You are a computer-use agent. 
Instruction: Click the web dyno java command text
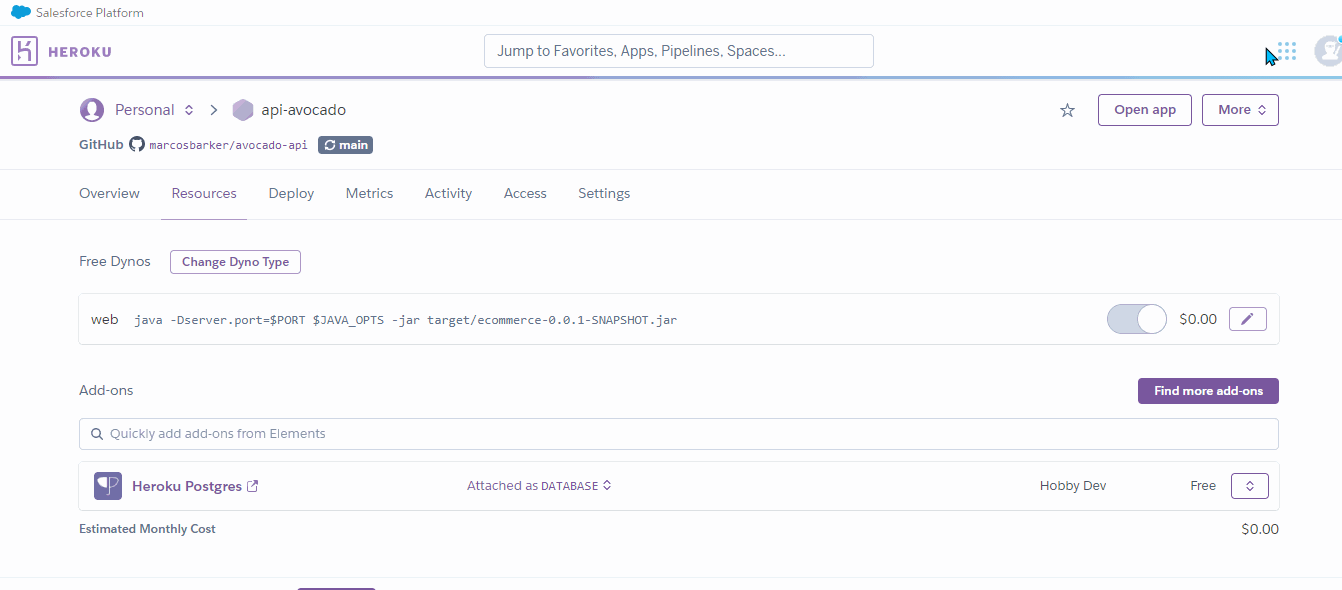click(x=406, y=320)
